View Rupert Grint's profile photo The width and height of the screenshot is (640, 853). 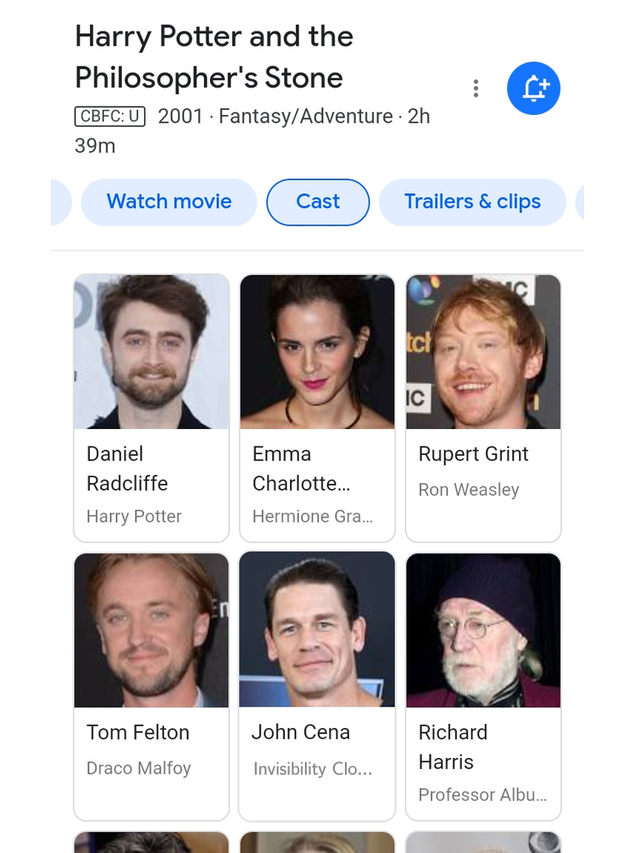click(x=483, y=351)
